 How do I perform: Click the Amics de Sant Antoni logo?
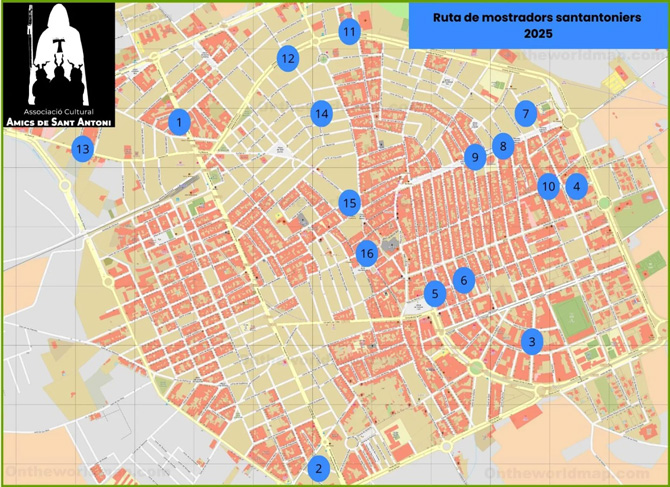click(59, 66)
